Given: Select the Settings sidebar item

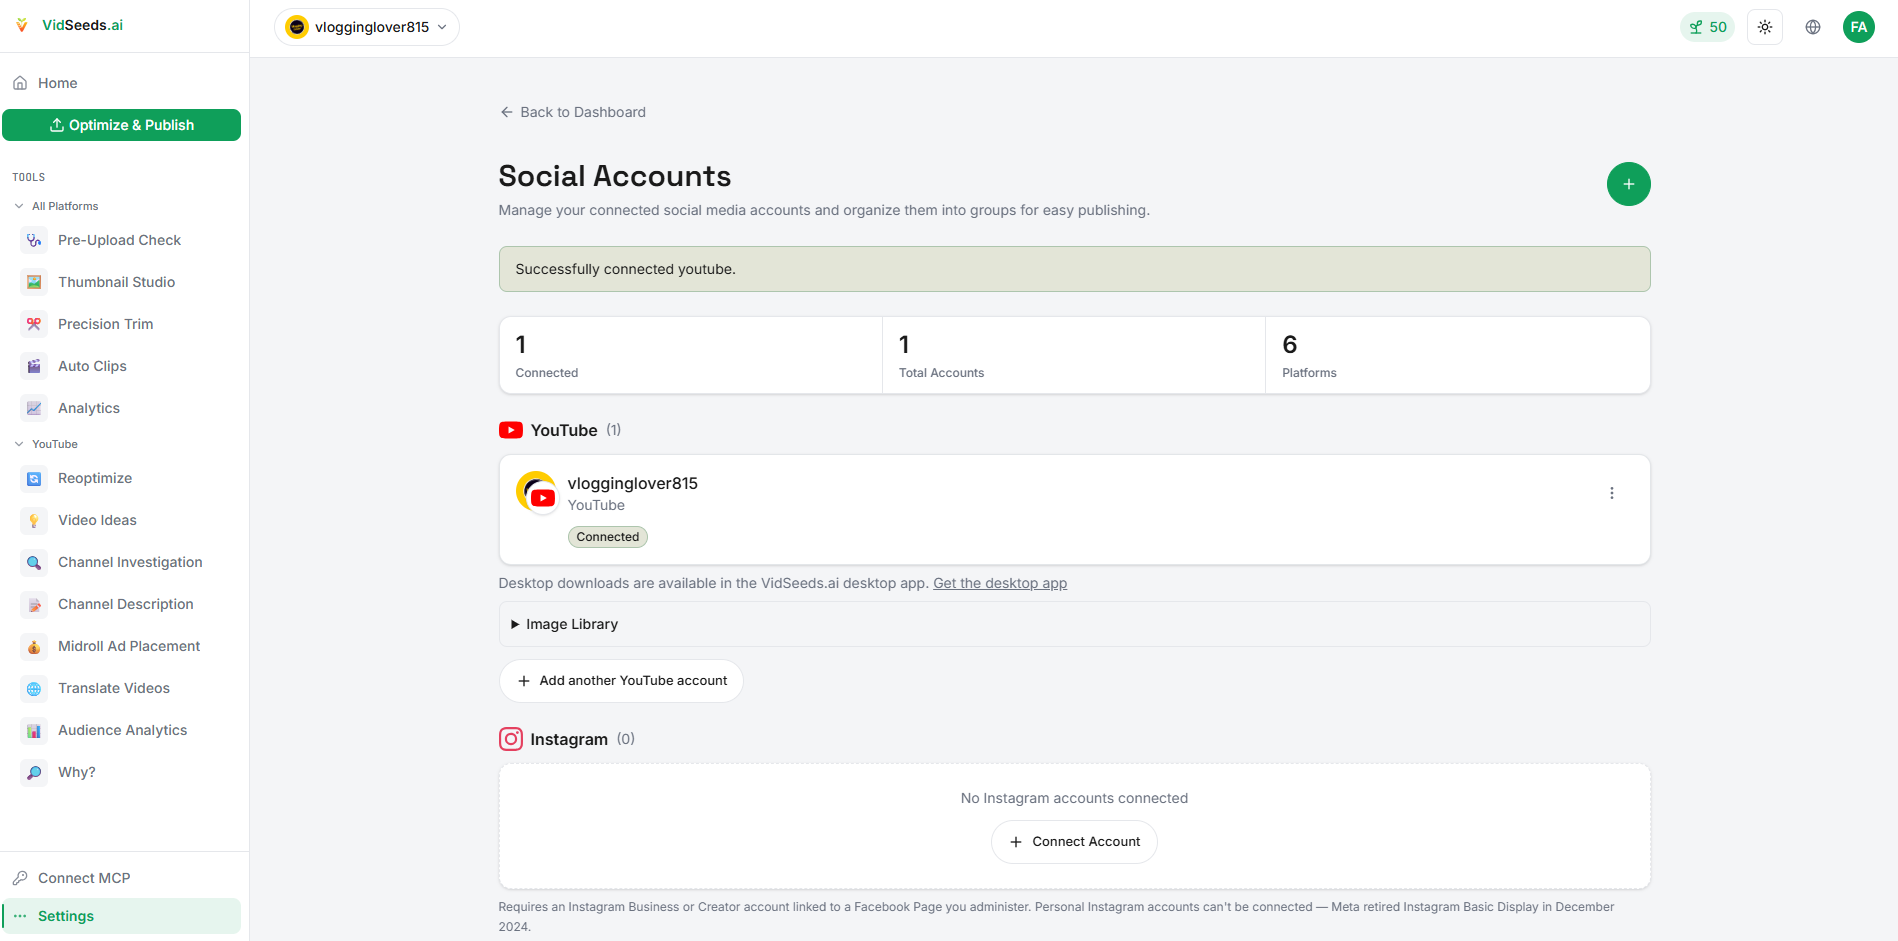Looking at the screenshot, I should coord(121,916).
